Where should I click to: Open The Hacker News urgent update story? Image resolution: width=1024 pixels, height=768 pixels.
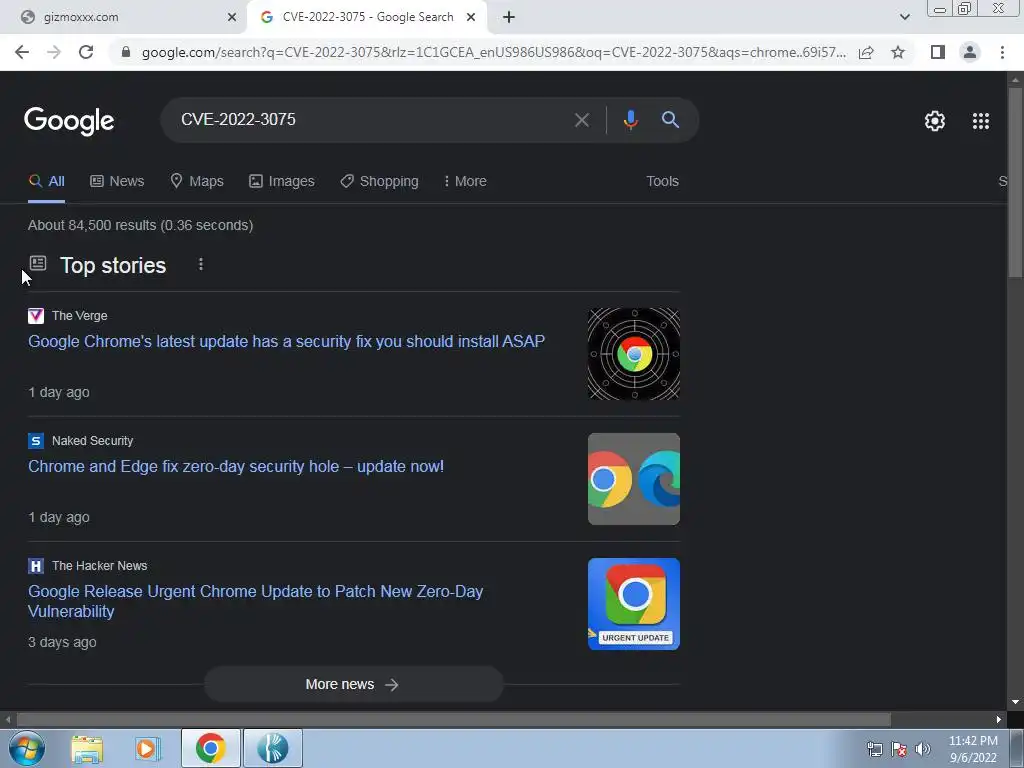click(x=255, y=601)
